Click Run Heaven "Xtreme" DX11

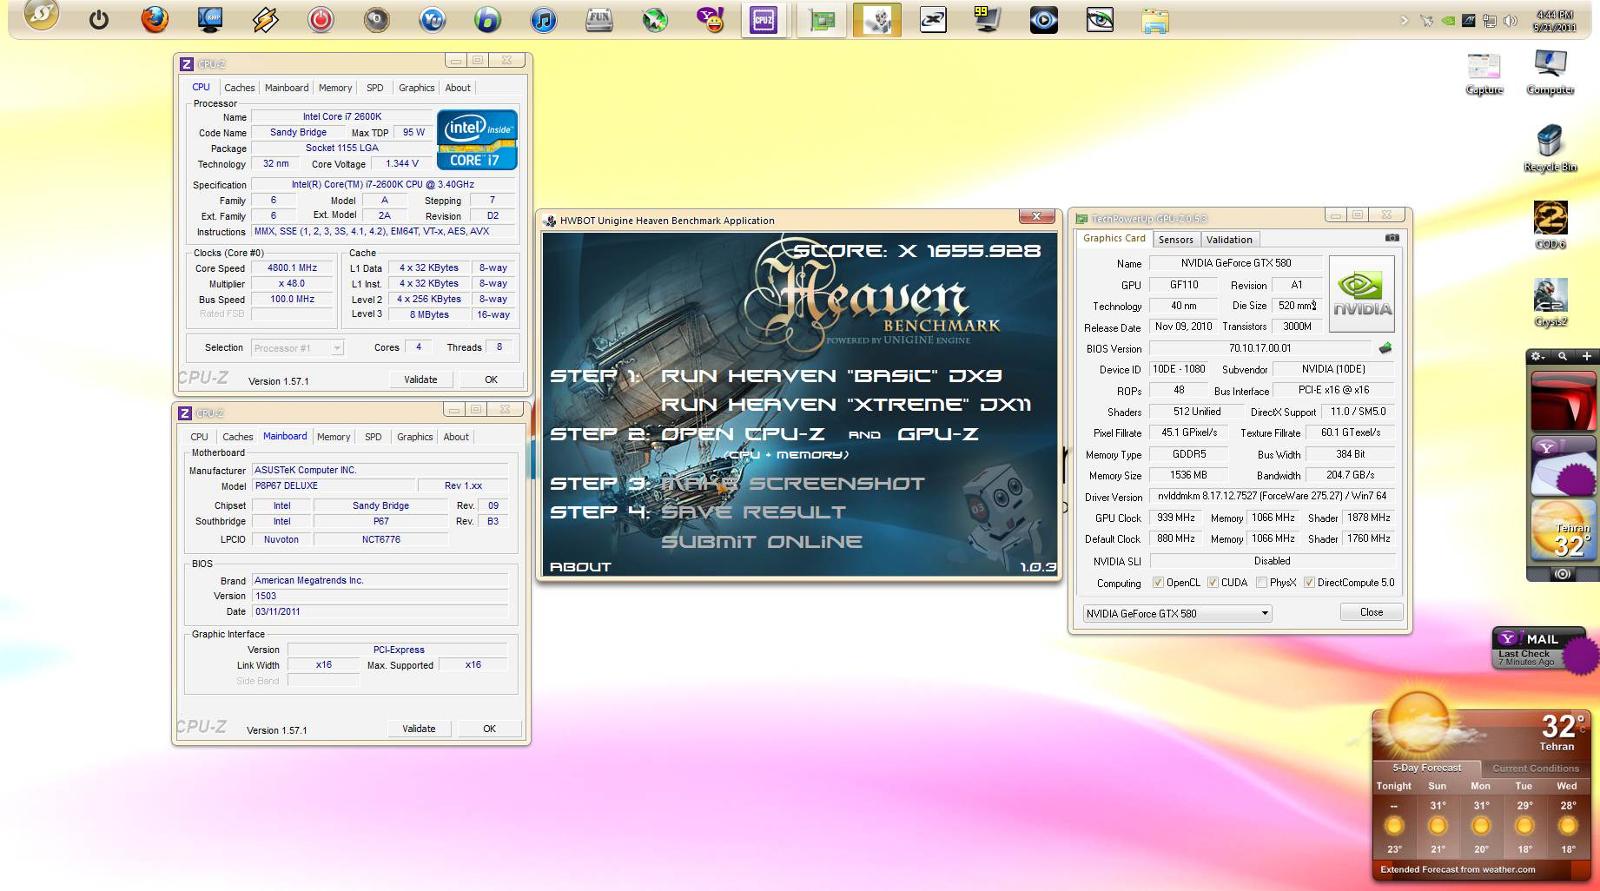(846, 405)
